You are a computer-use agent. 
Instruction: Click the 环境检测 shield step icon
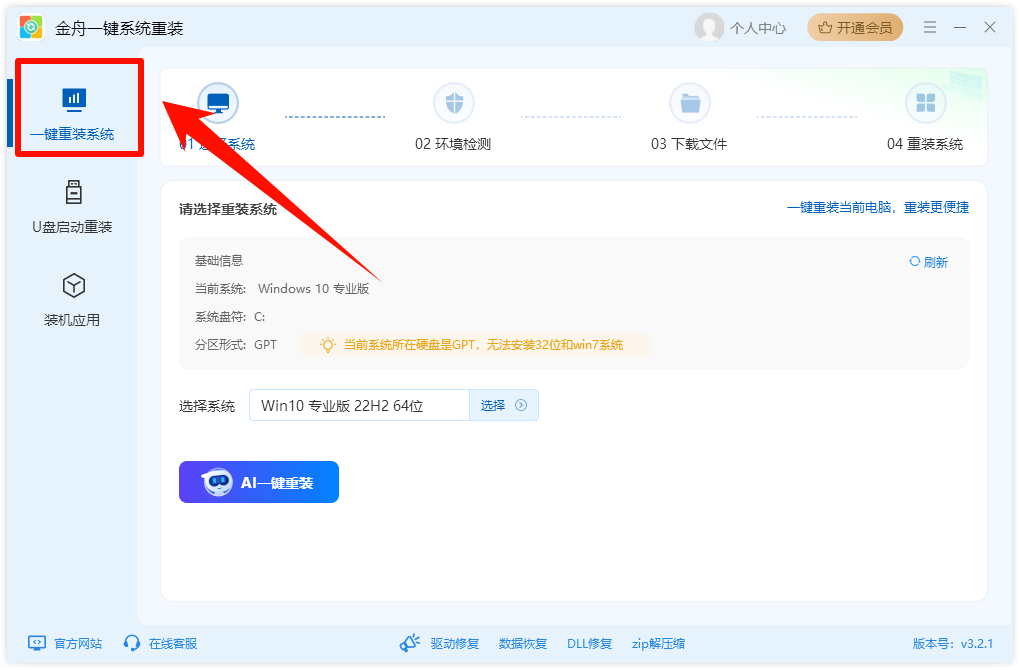tap(453, 103)
